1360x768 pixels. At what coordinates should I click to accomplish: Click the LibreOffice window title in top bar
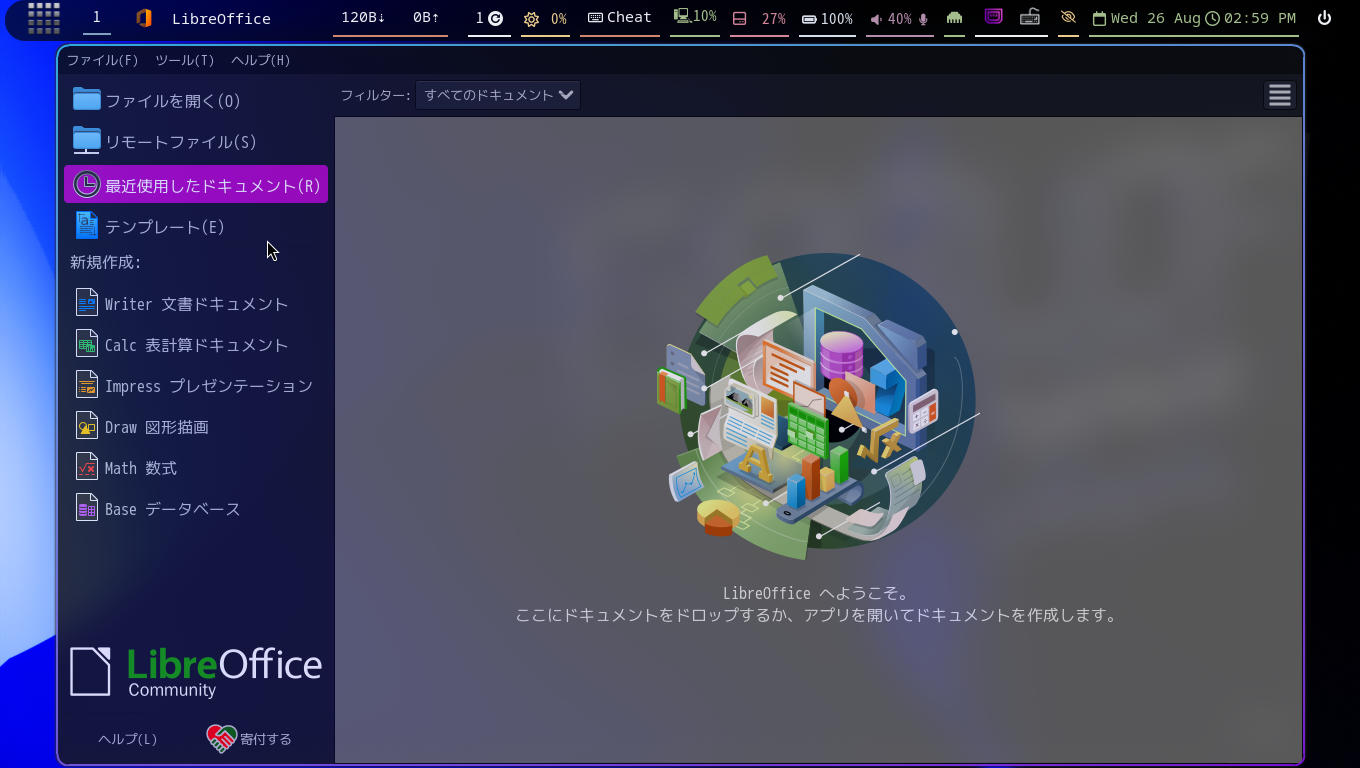tap(221, 18)
